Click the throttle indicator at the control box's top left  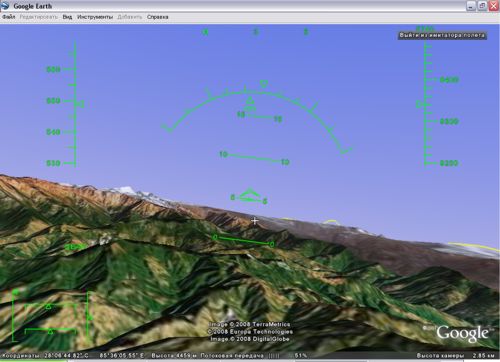click(15, 292)
